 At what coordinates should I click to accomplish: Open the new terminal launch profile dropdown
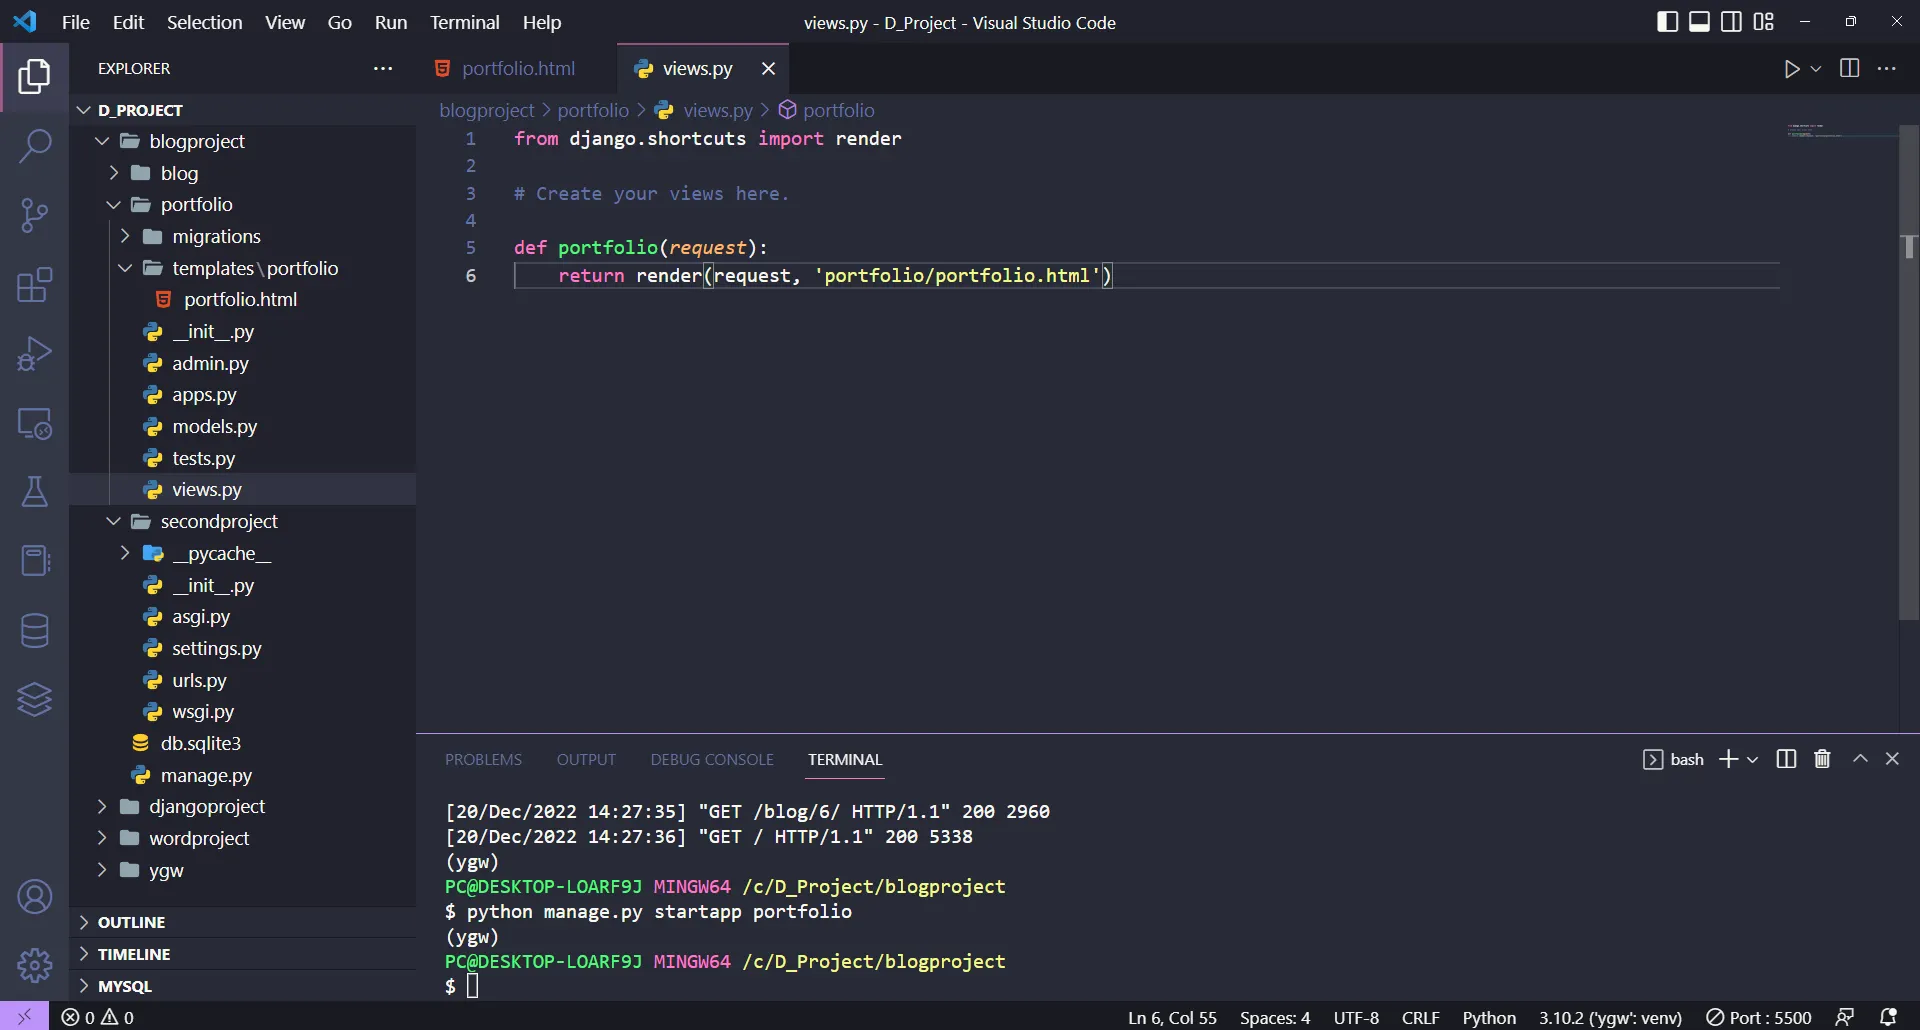(x=1753, y=760)
